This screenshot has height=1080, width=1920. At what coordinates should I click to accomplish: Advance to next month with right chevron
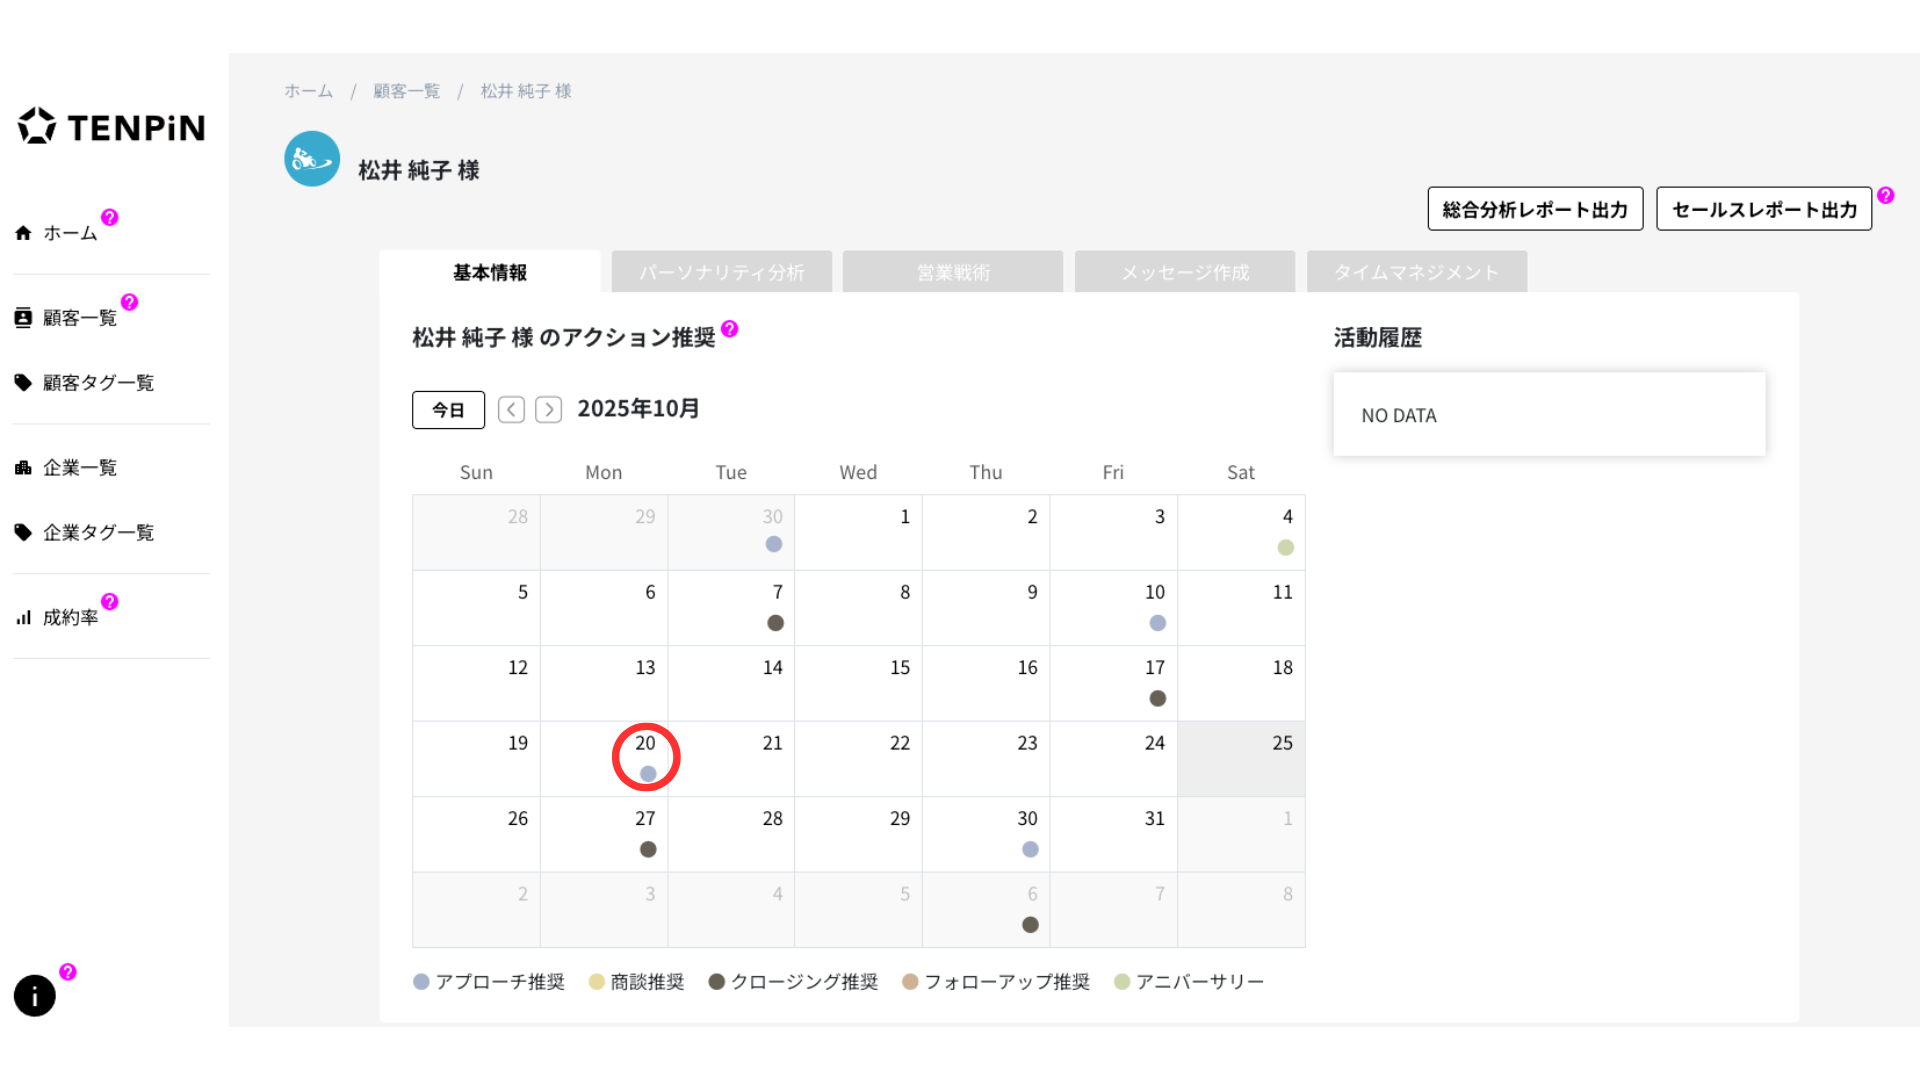pos(548,410)
